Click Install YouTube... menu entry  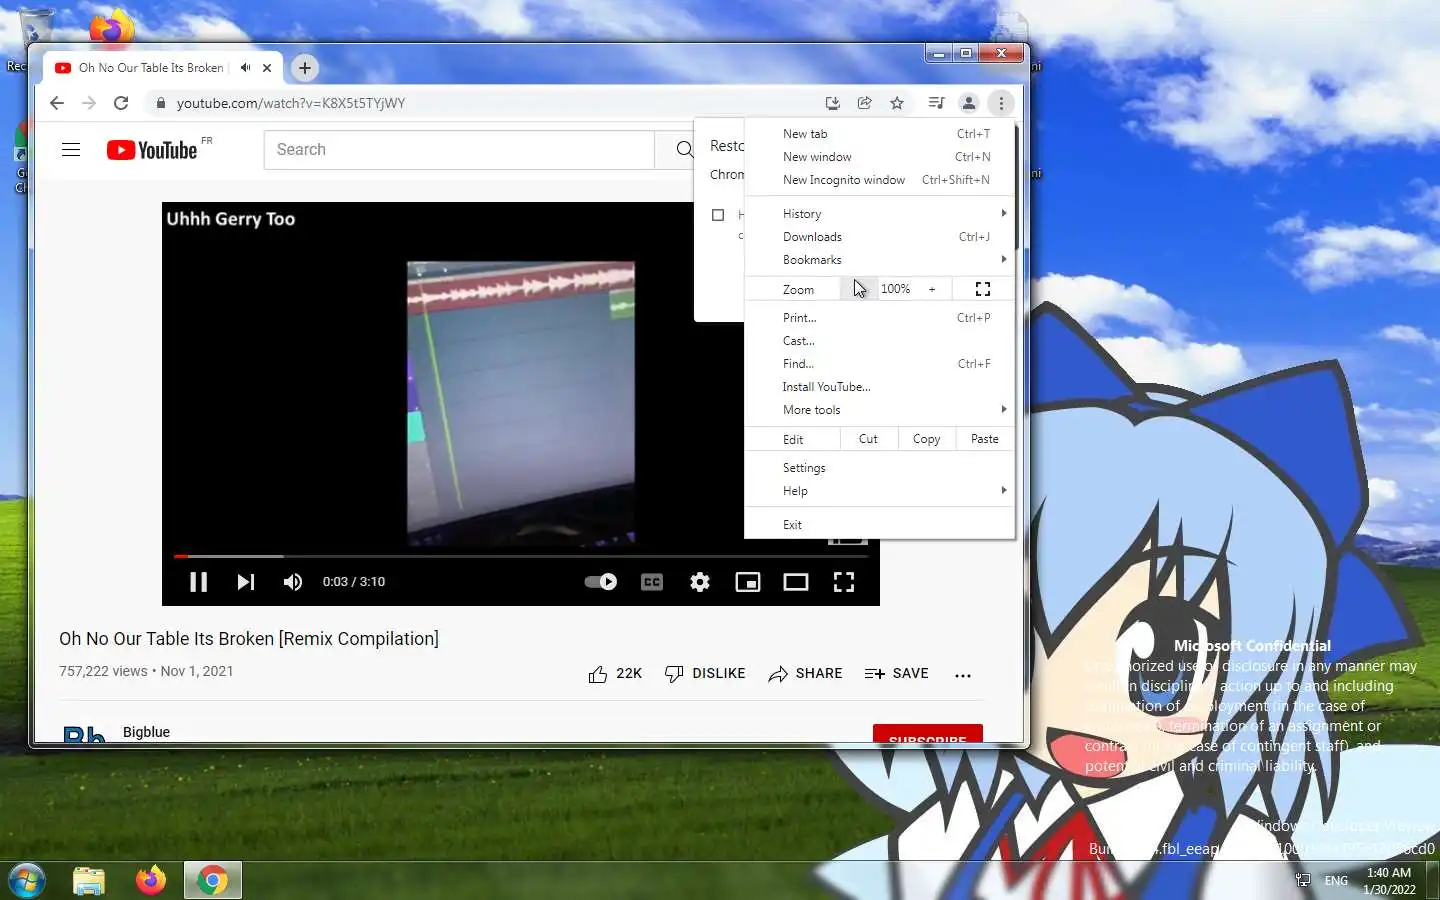click(879, 387)
